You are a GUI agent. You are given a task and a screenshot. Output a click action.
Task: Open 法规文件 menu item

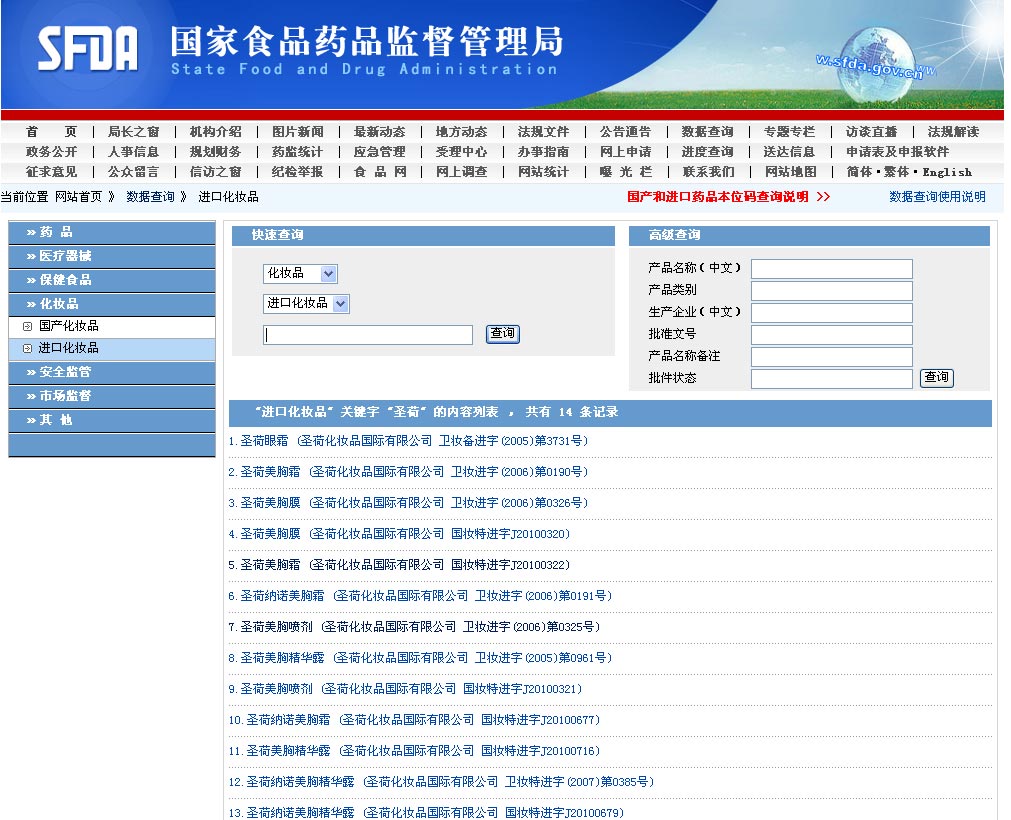point(544,132)
